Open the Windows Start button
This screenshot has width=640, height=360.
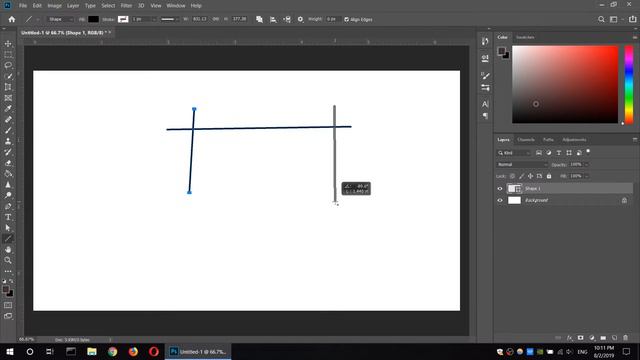click(10, 351)
